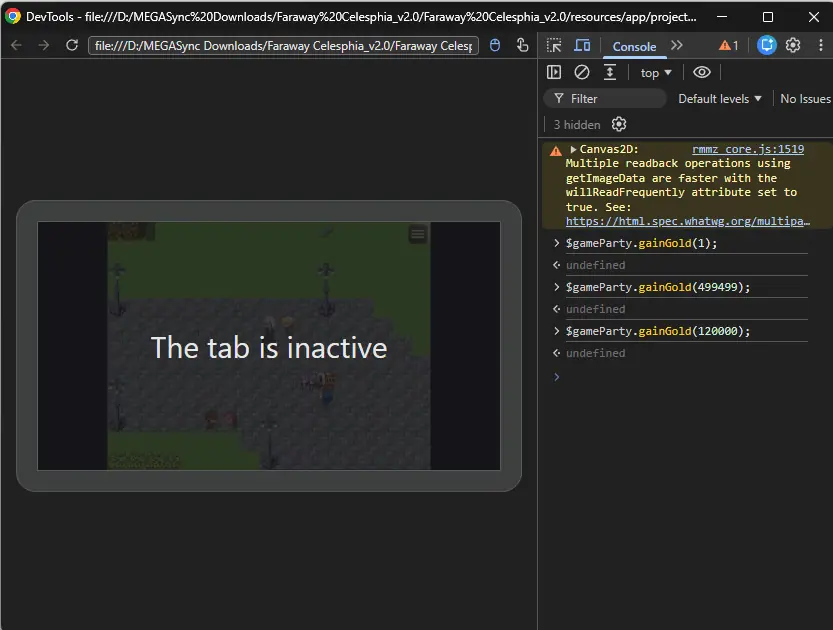833x630 pixels.
Task: Create a live expression with eye icon
Action: 702,72
